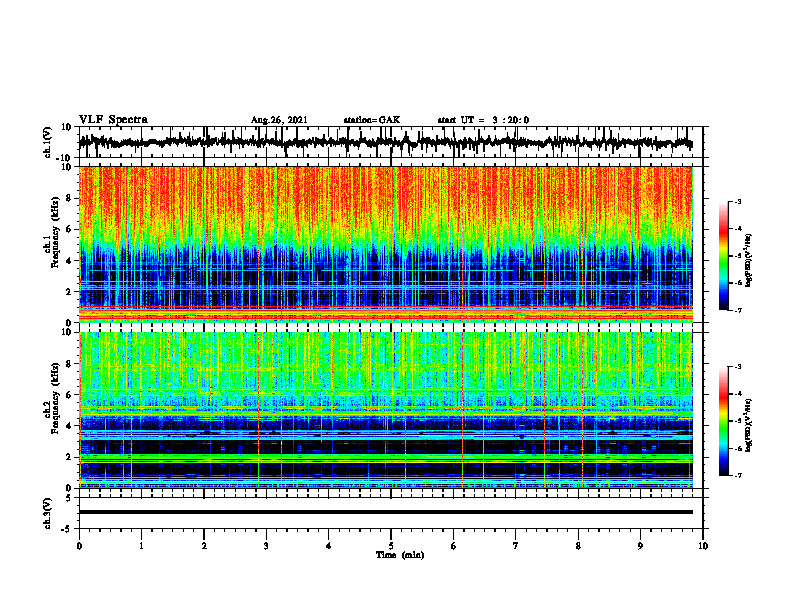Click the "-3" label atop the ch.2 color bar
The image size is (792, 612).
[737, 367]
